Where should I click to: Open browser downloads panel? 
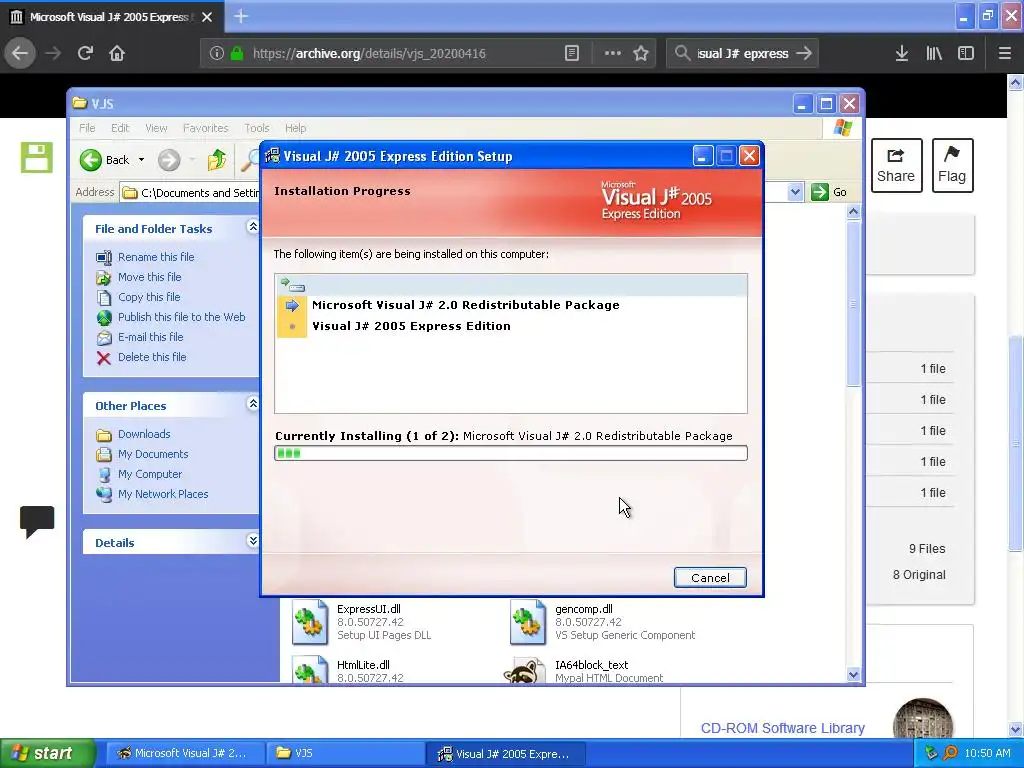click(x=902, y=54)
